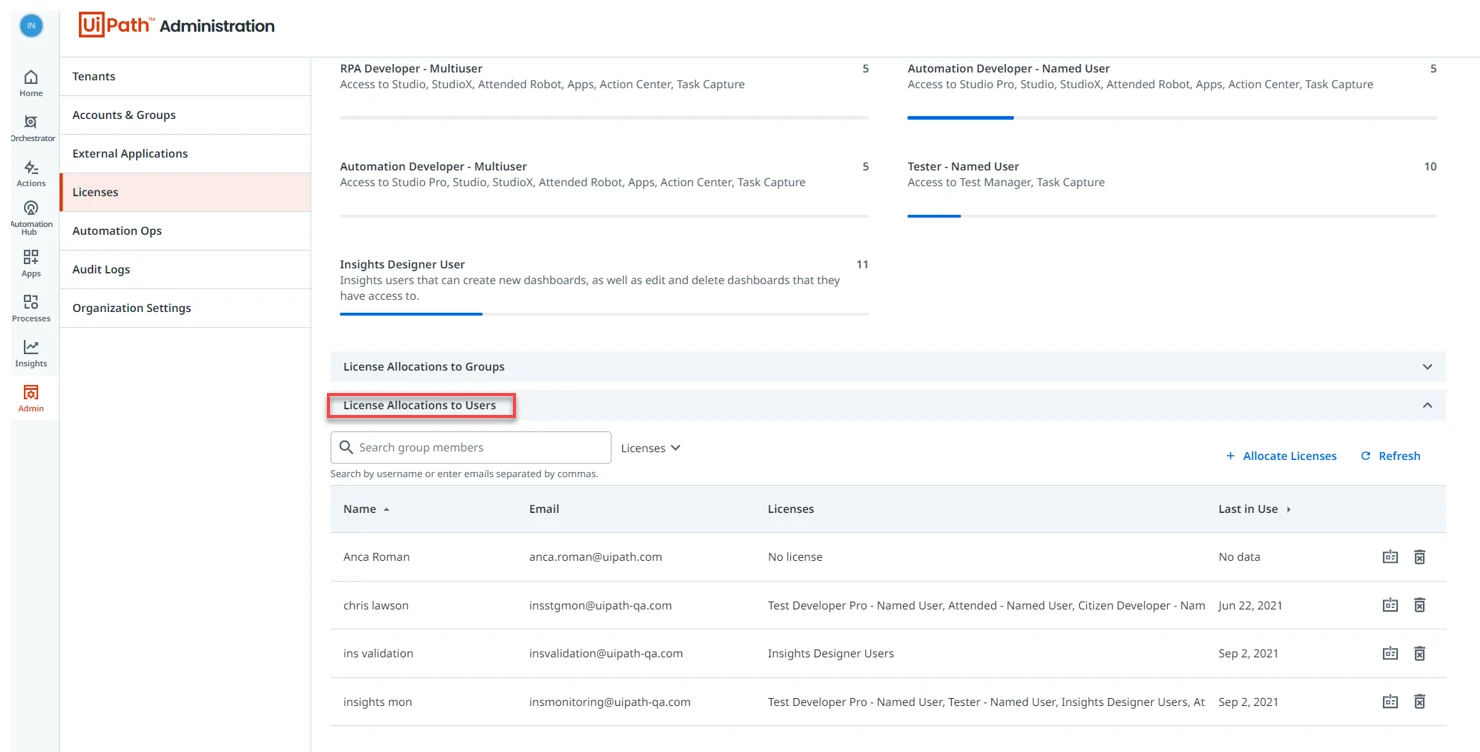Click the search magnifier icon

point(346,447)
